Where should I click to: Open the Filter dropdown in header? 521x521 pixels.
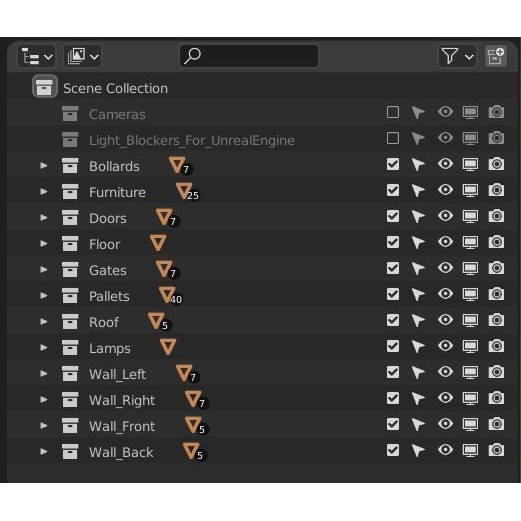[457, 56]
